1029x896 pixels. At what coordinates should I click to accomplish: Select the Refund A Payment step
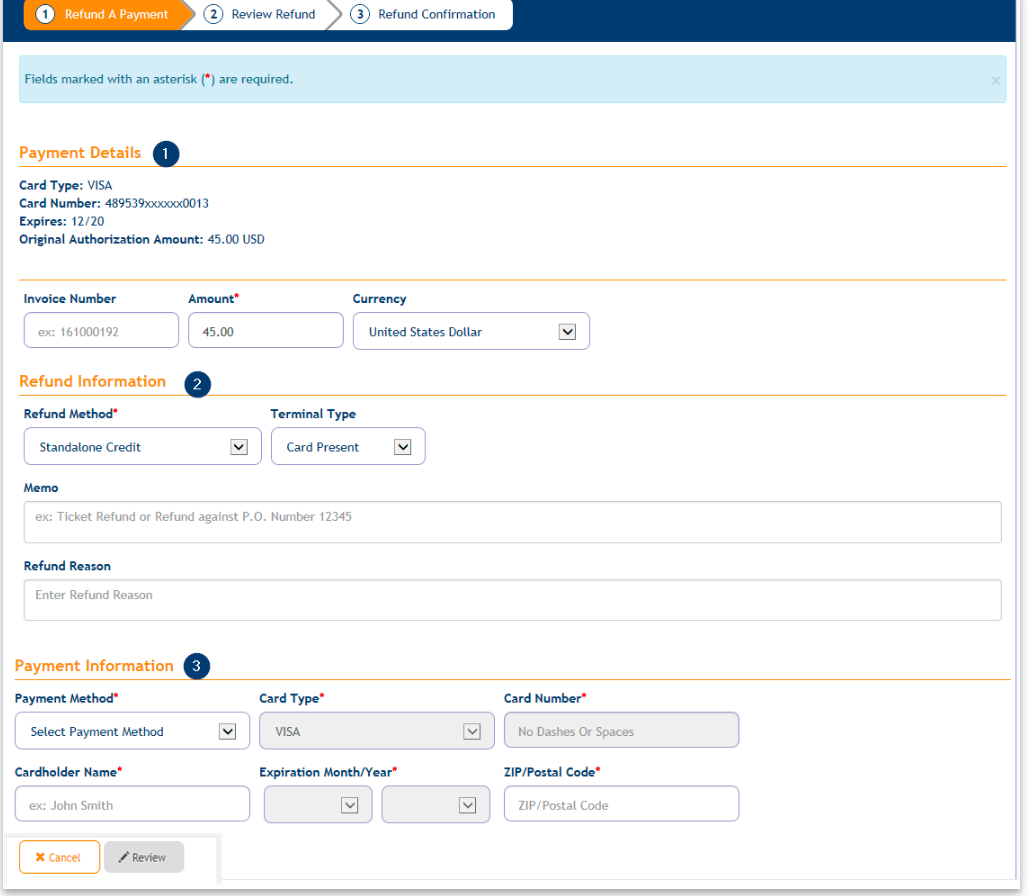(x=105, y=15)
